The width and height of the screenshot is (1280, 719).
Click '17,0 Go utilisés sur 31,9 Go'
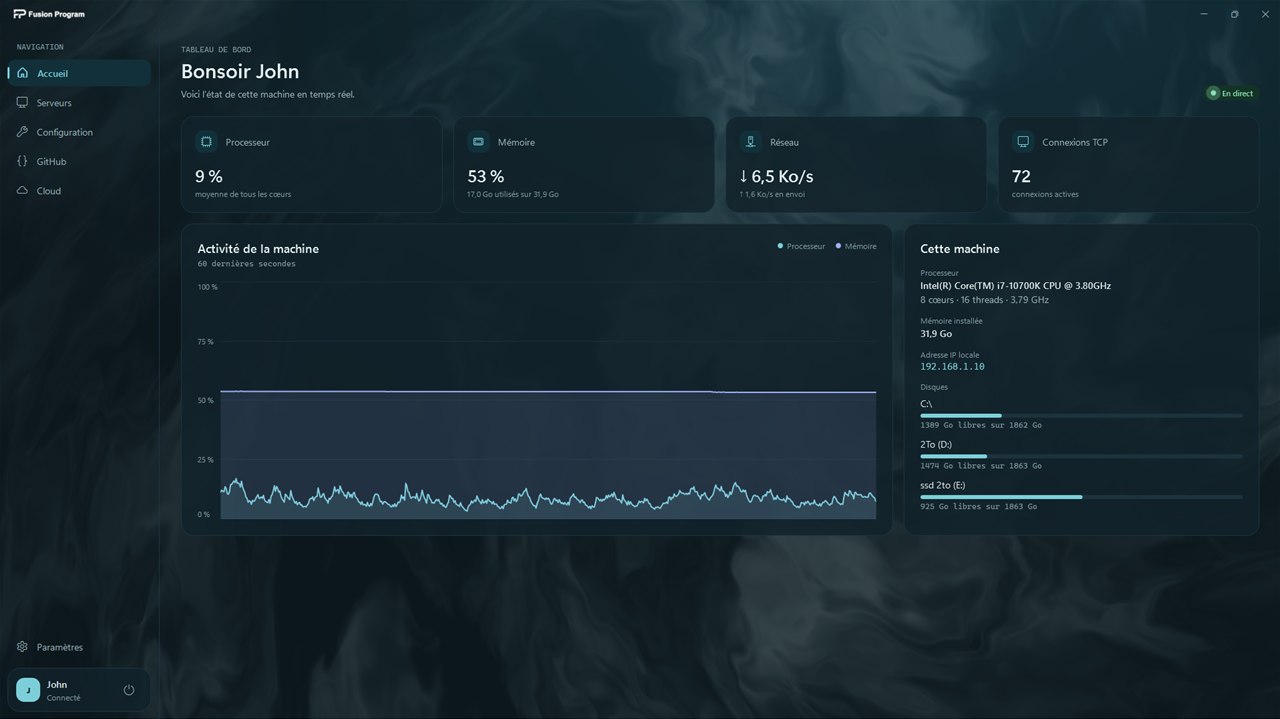pyautogui.click(x=513, y=194)
